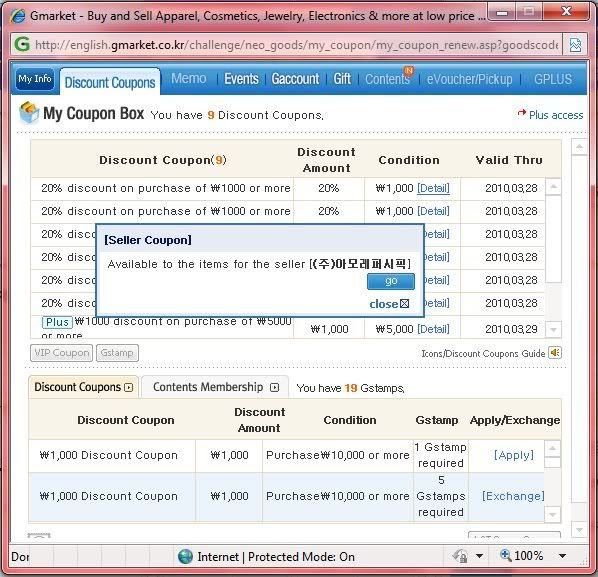Open the Events menu item
Viewport: 598px width, 577px height.
point(241,79)
